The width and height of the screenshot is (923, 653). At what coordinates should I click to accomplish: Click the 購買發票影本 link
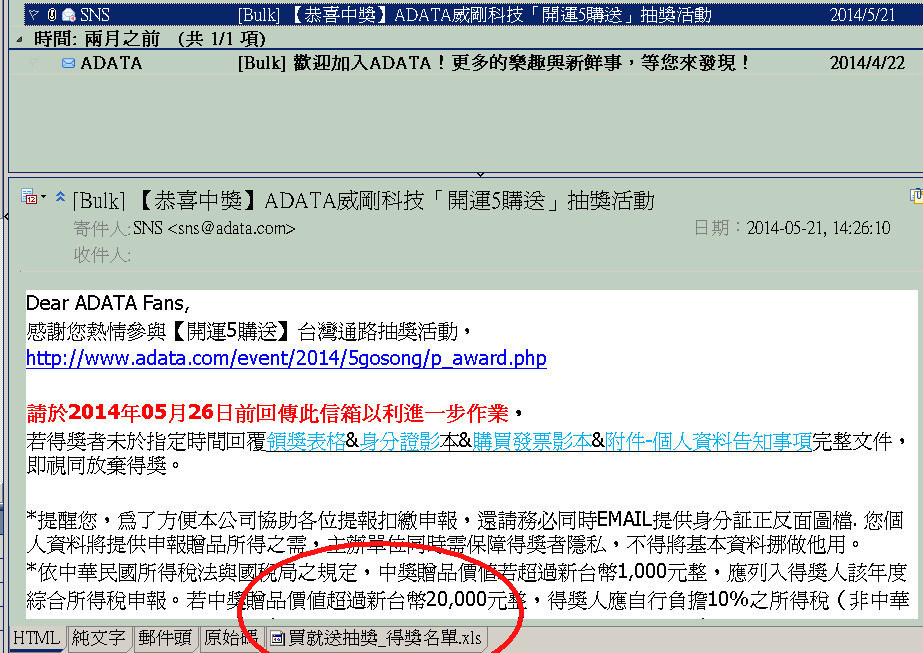tap(532, 442)
